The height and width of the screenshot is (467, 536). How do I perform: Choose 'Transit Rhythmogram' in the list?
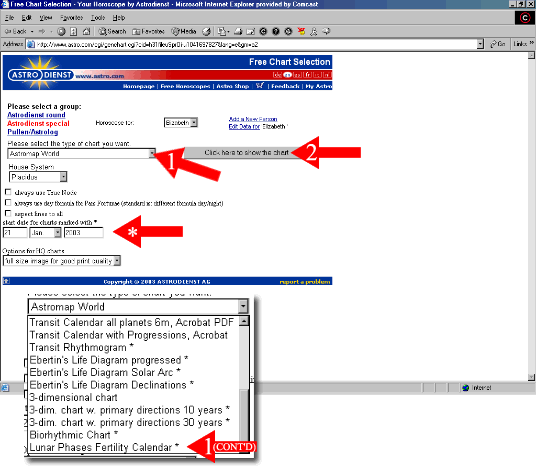(81, 347)
